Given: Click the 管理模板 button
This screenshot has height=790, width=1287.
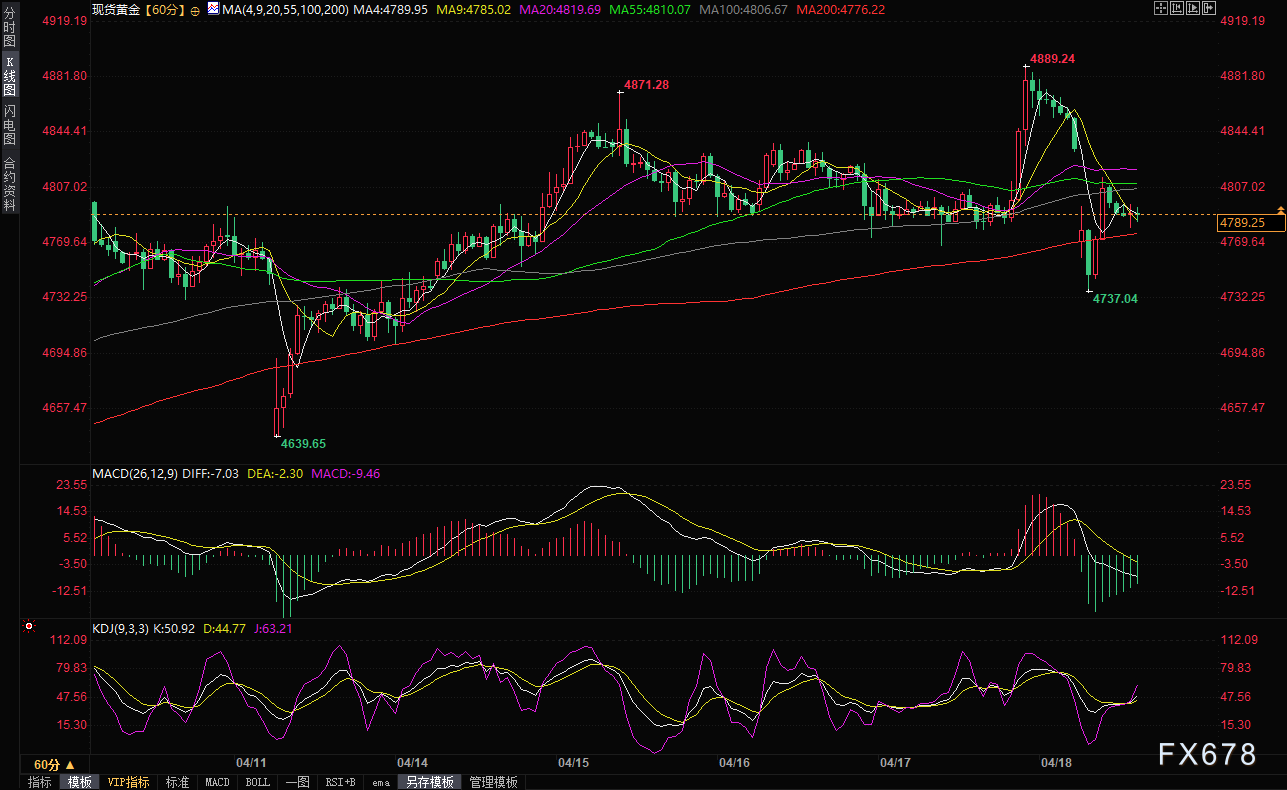Looking at the screenshot, I should tap(493, 782).
